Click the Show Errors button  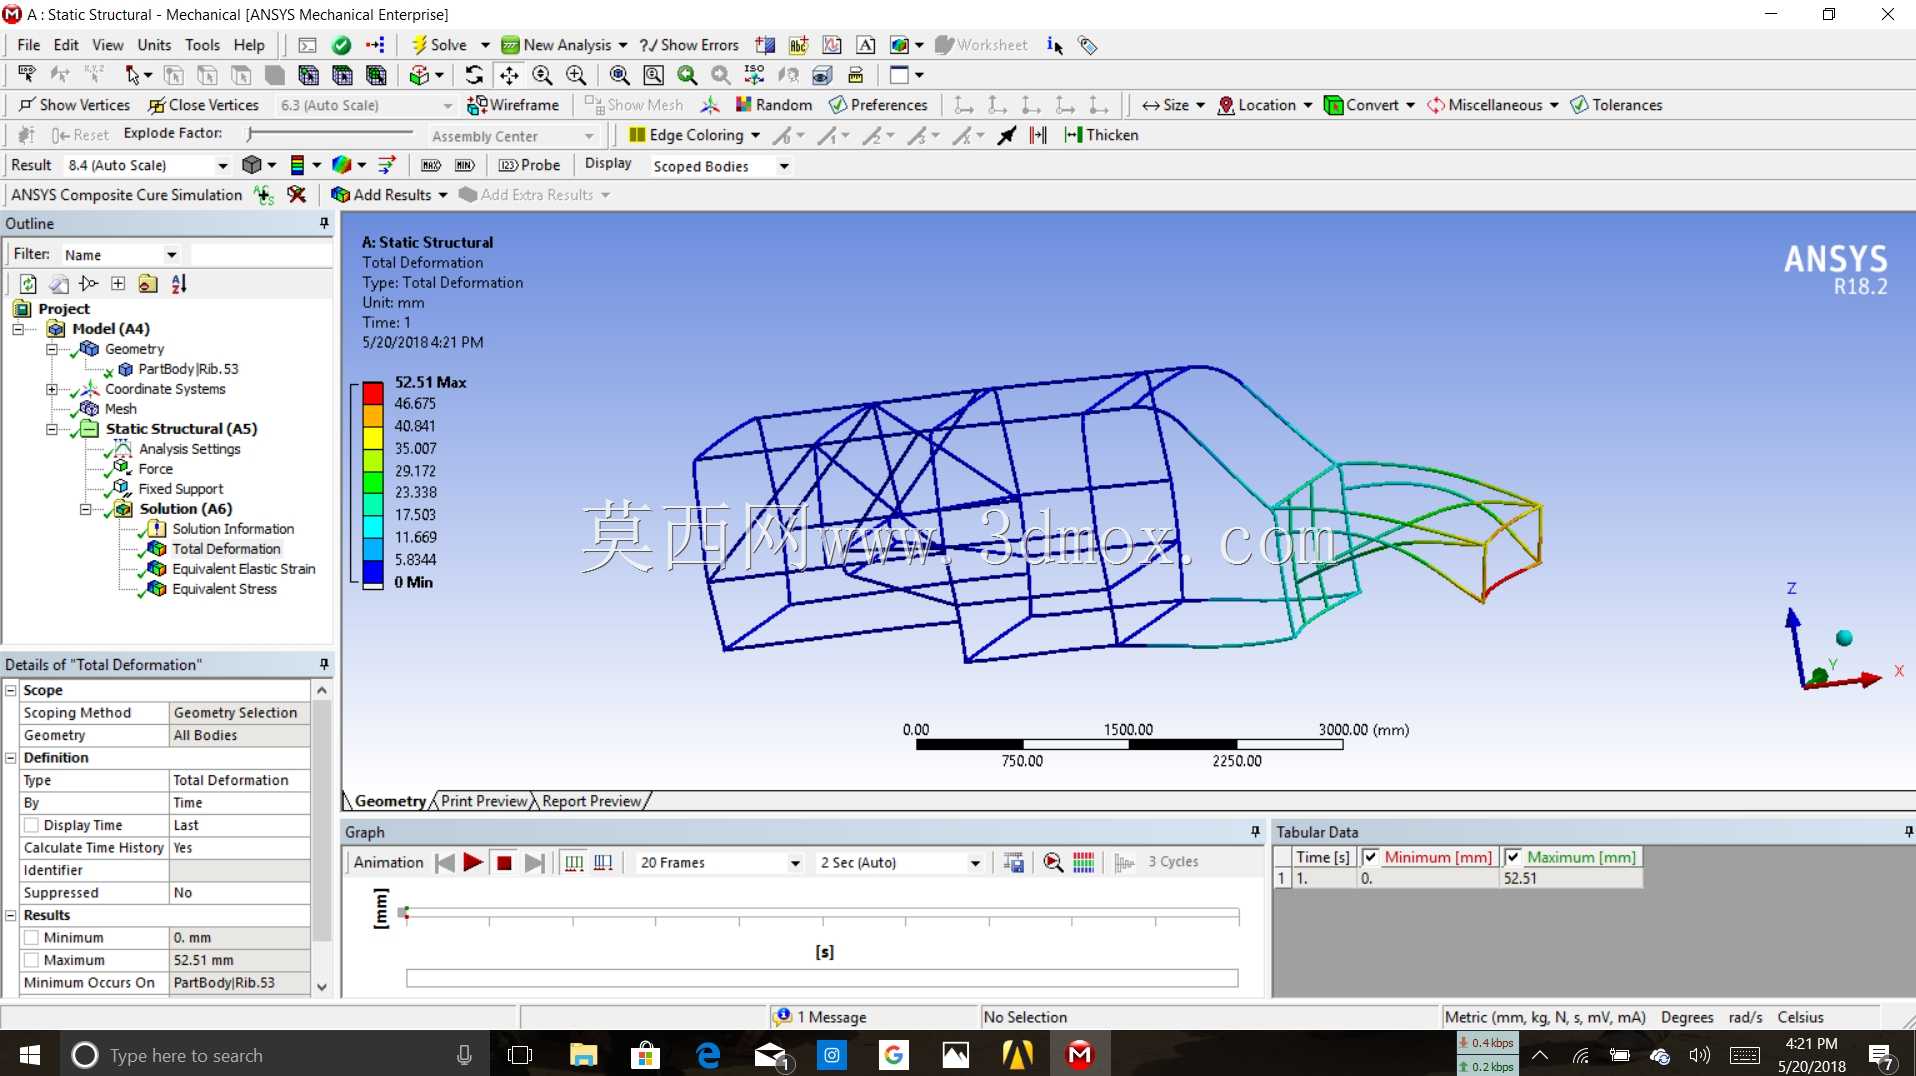coord(689,45)
